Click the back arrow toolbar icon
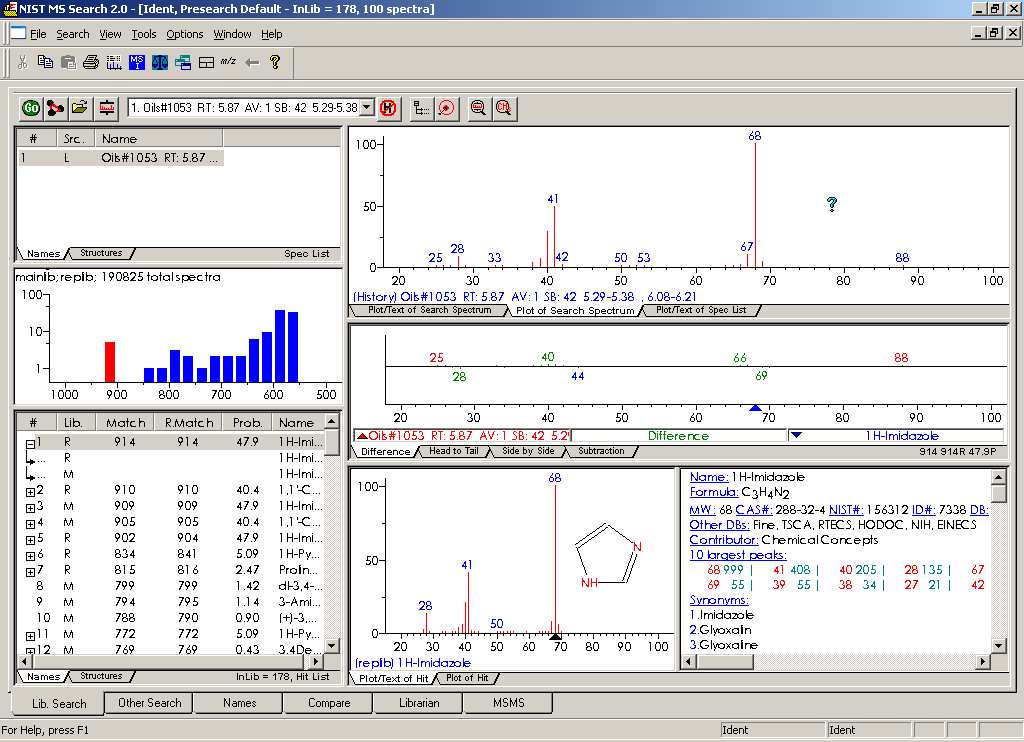 (x=252, y=62)
